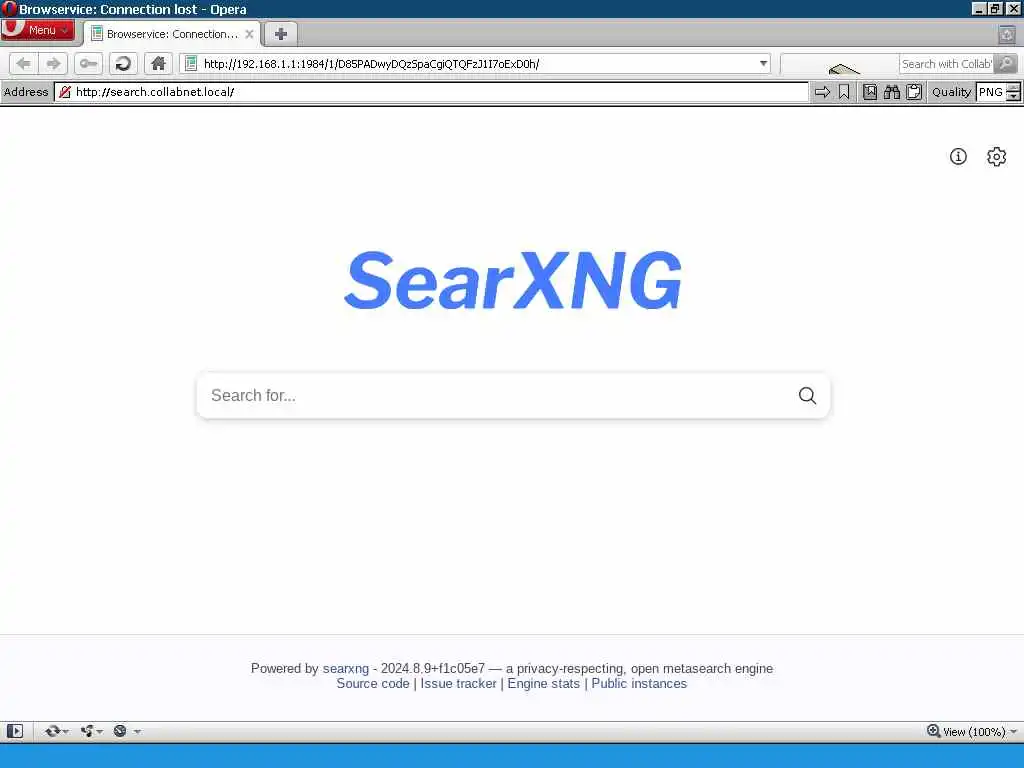
Task: Open the Source code link
Action: coord(373,684)
